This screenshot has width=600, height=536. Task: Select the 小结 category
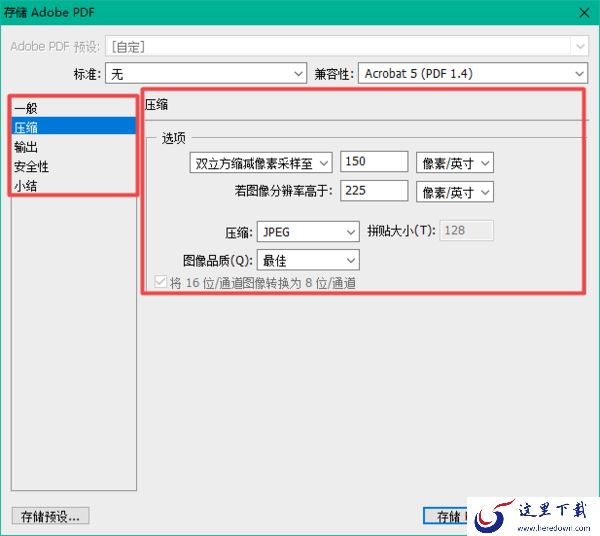pyautogui.click(x=73, y=186)
